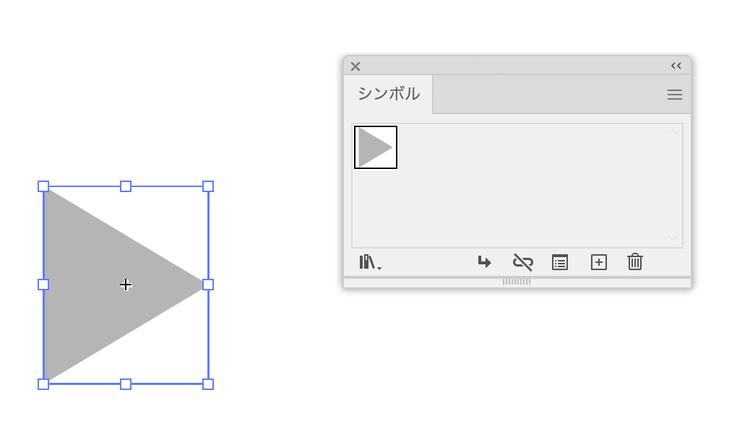Click the Break Link to Symbol icon

522,262
